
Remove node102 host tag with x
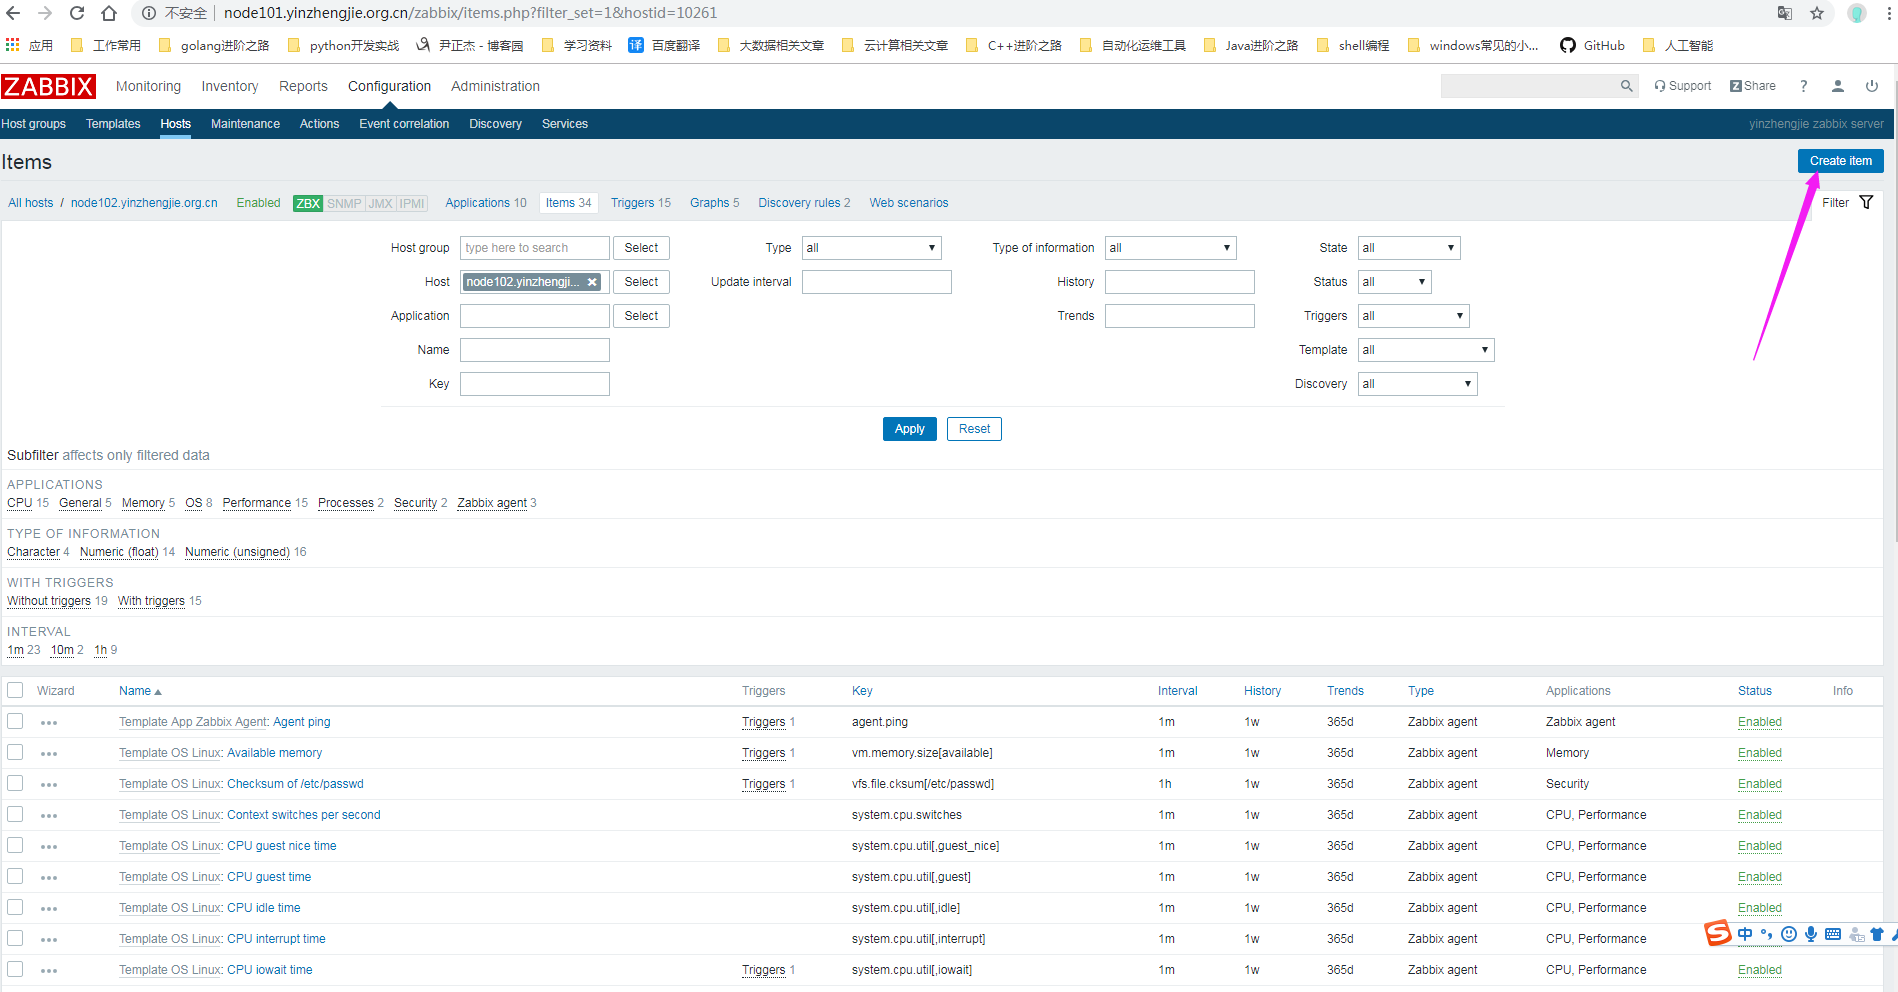pyautogui.click(x=592, y=282)
